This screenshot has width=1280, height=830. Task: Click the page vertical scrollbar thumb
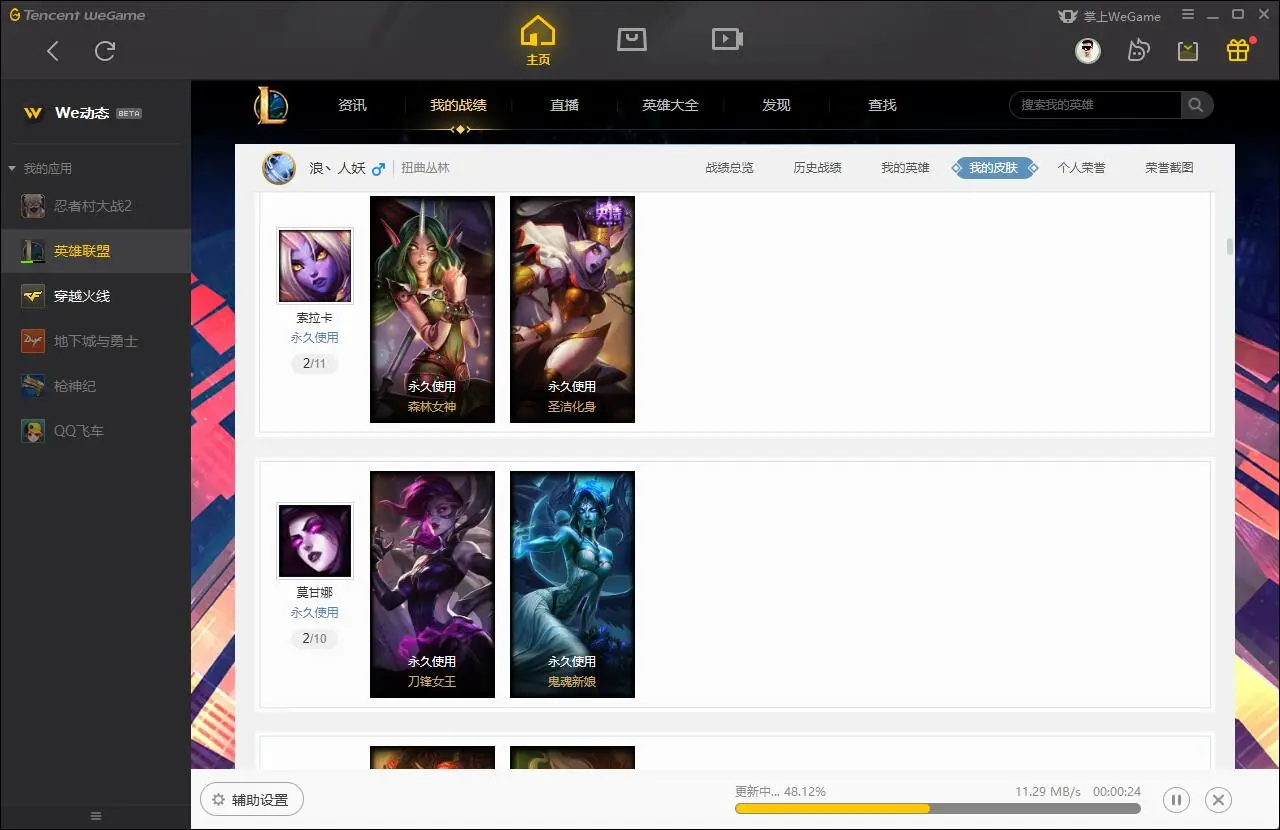click(x=1229, y=247)
